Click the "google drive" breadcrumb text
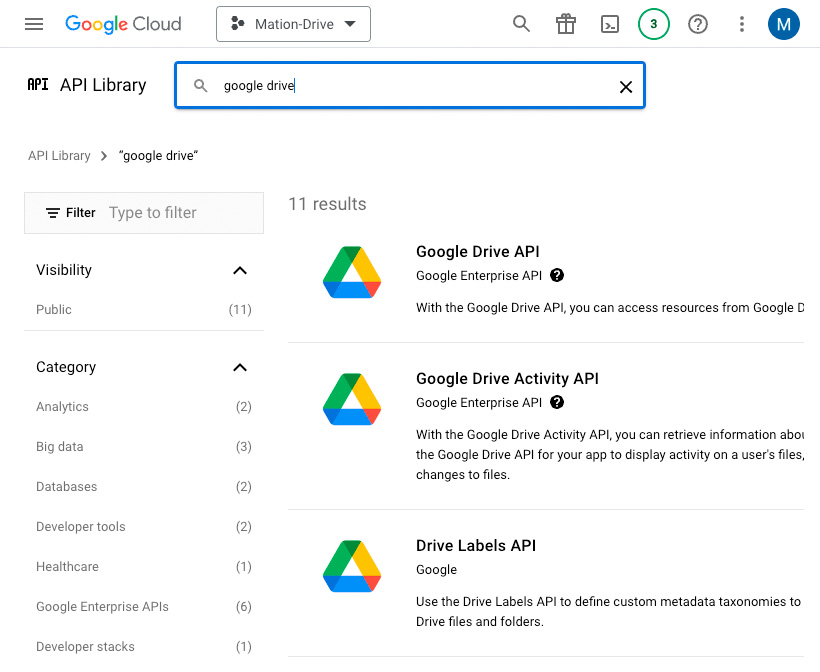Screen dimensions: 820x672 (158, 156)
